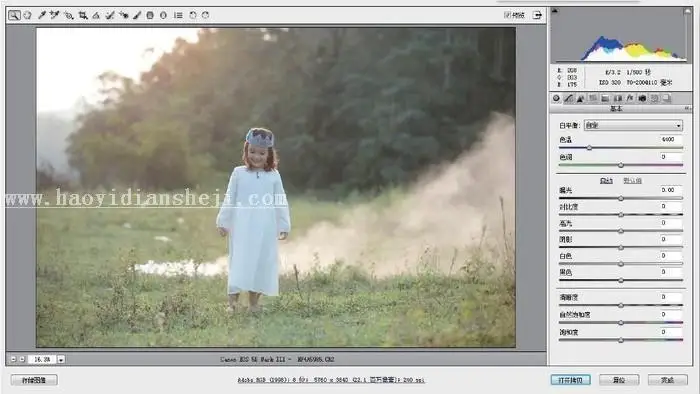700x394 pixels.
Task: Rotate image counterclockwise icon
Action: 192,15
